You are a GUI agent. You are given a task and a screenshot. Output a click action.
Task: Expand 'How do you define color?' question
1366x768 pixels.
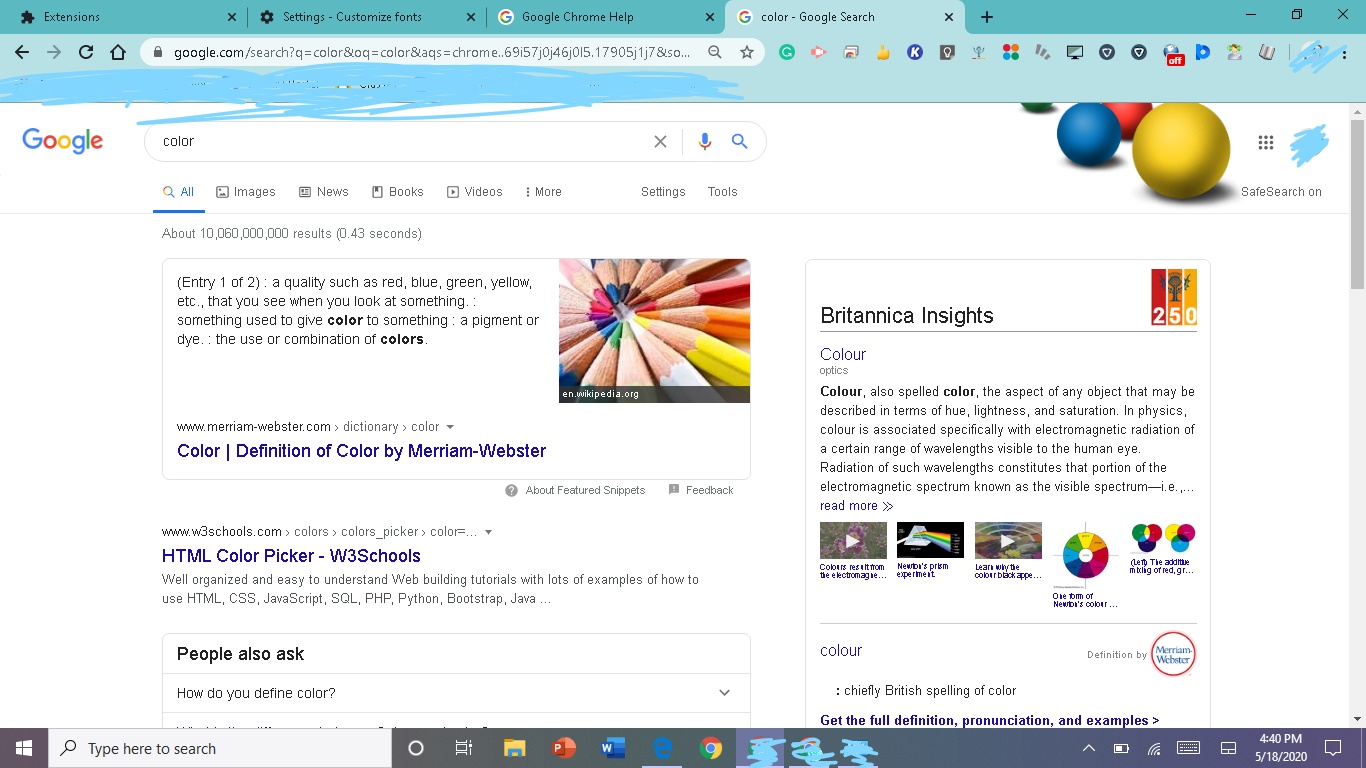[x=456, y=693]
